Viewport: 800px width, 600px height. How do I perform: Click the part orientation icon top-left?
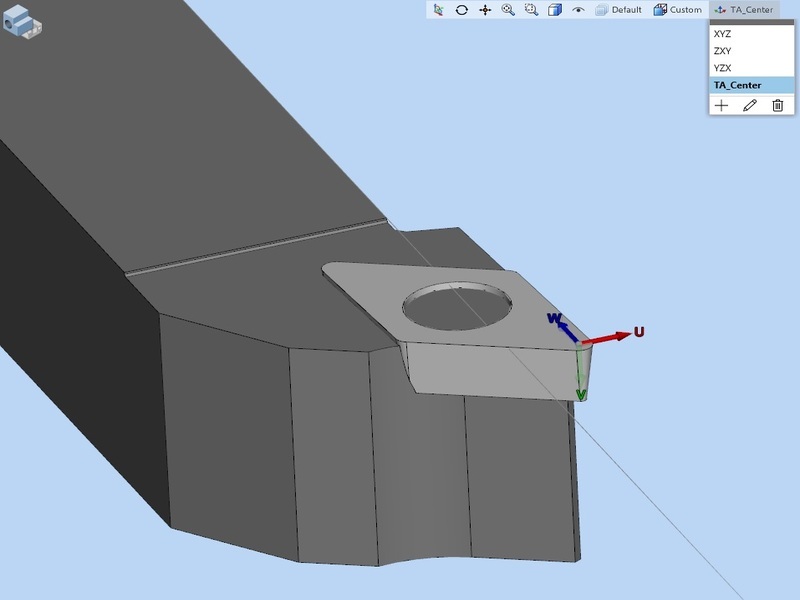(x=22, y=21)
